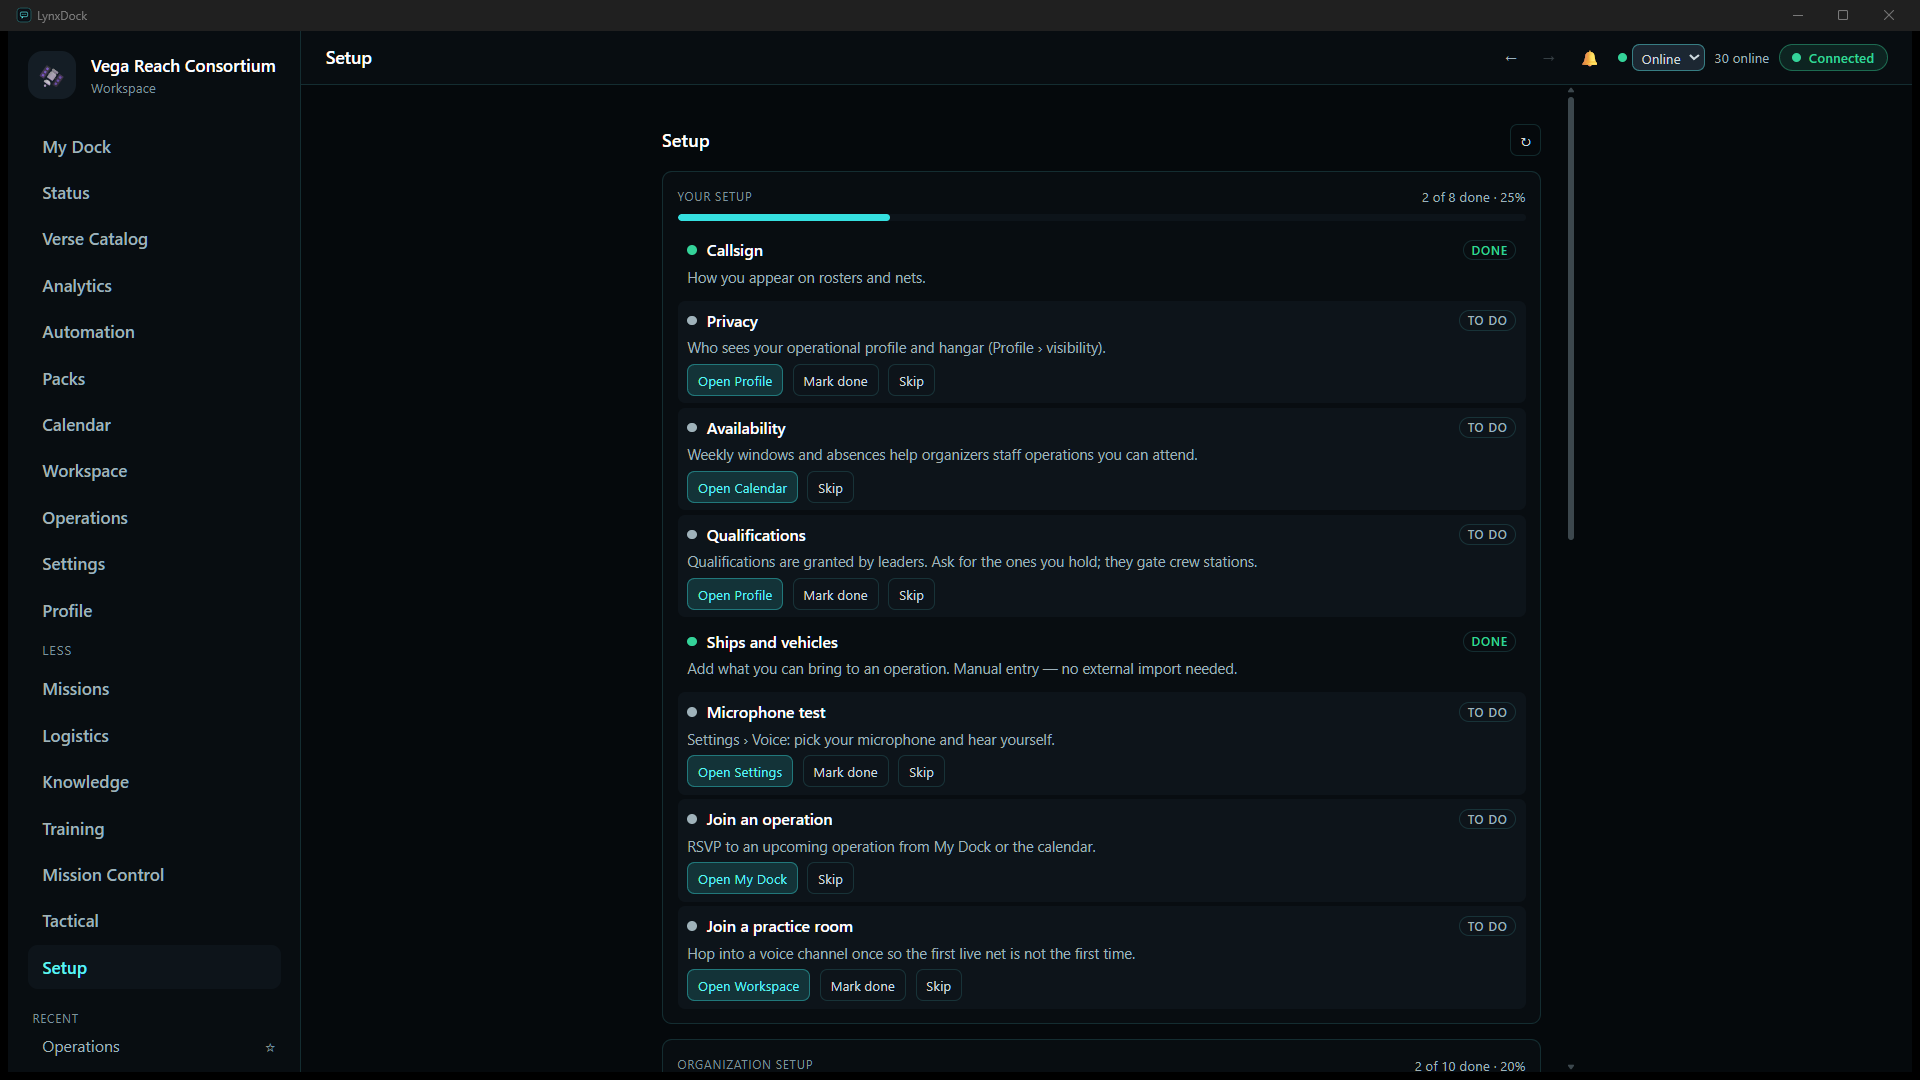Open the Online status dropdown
The height and width of the screenshot is (1080, 1920).
[1668, 59]
